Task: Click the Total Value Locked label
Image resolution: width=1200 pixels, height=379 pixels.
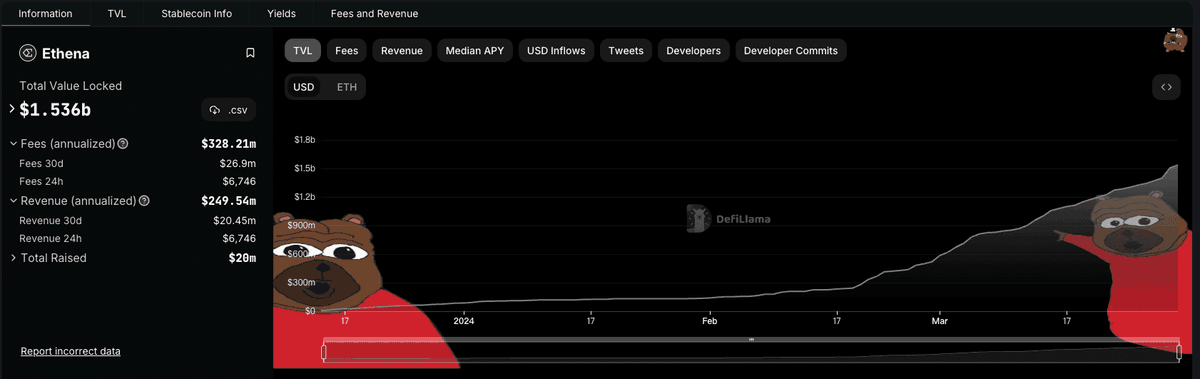Action: click(x=71, y=86)
